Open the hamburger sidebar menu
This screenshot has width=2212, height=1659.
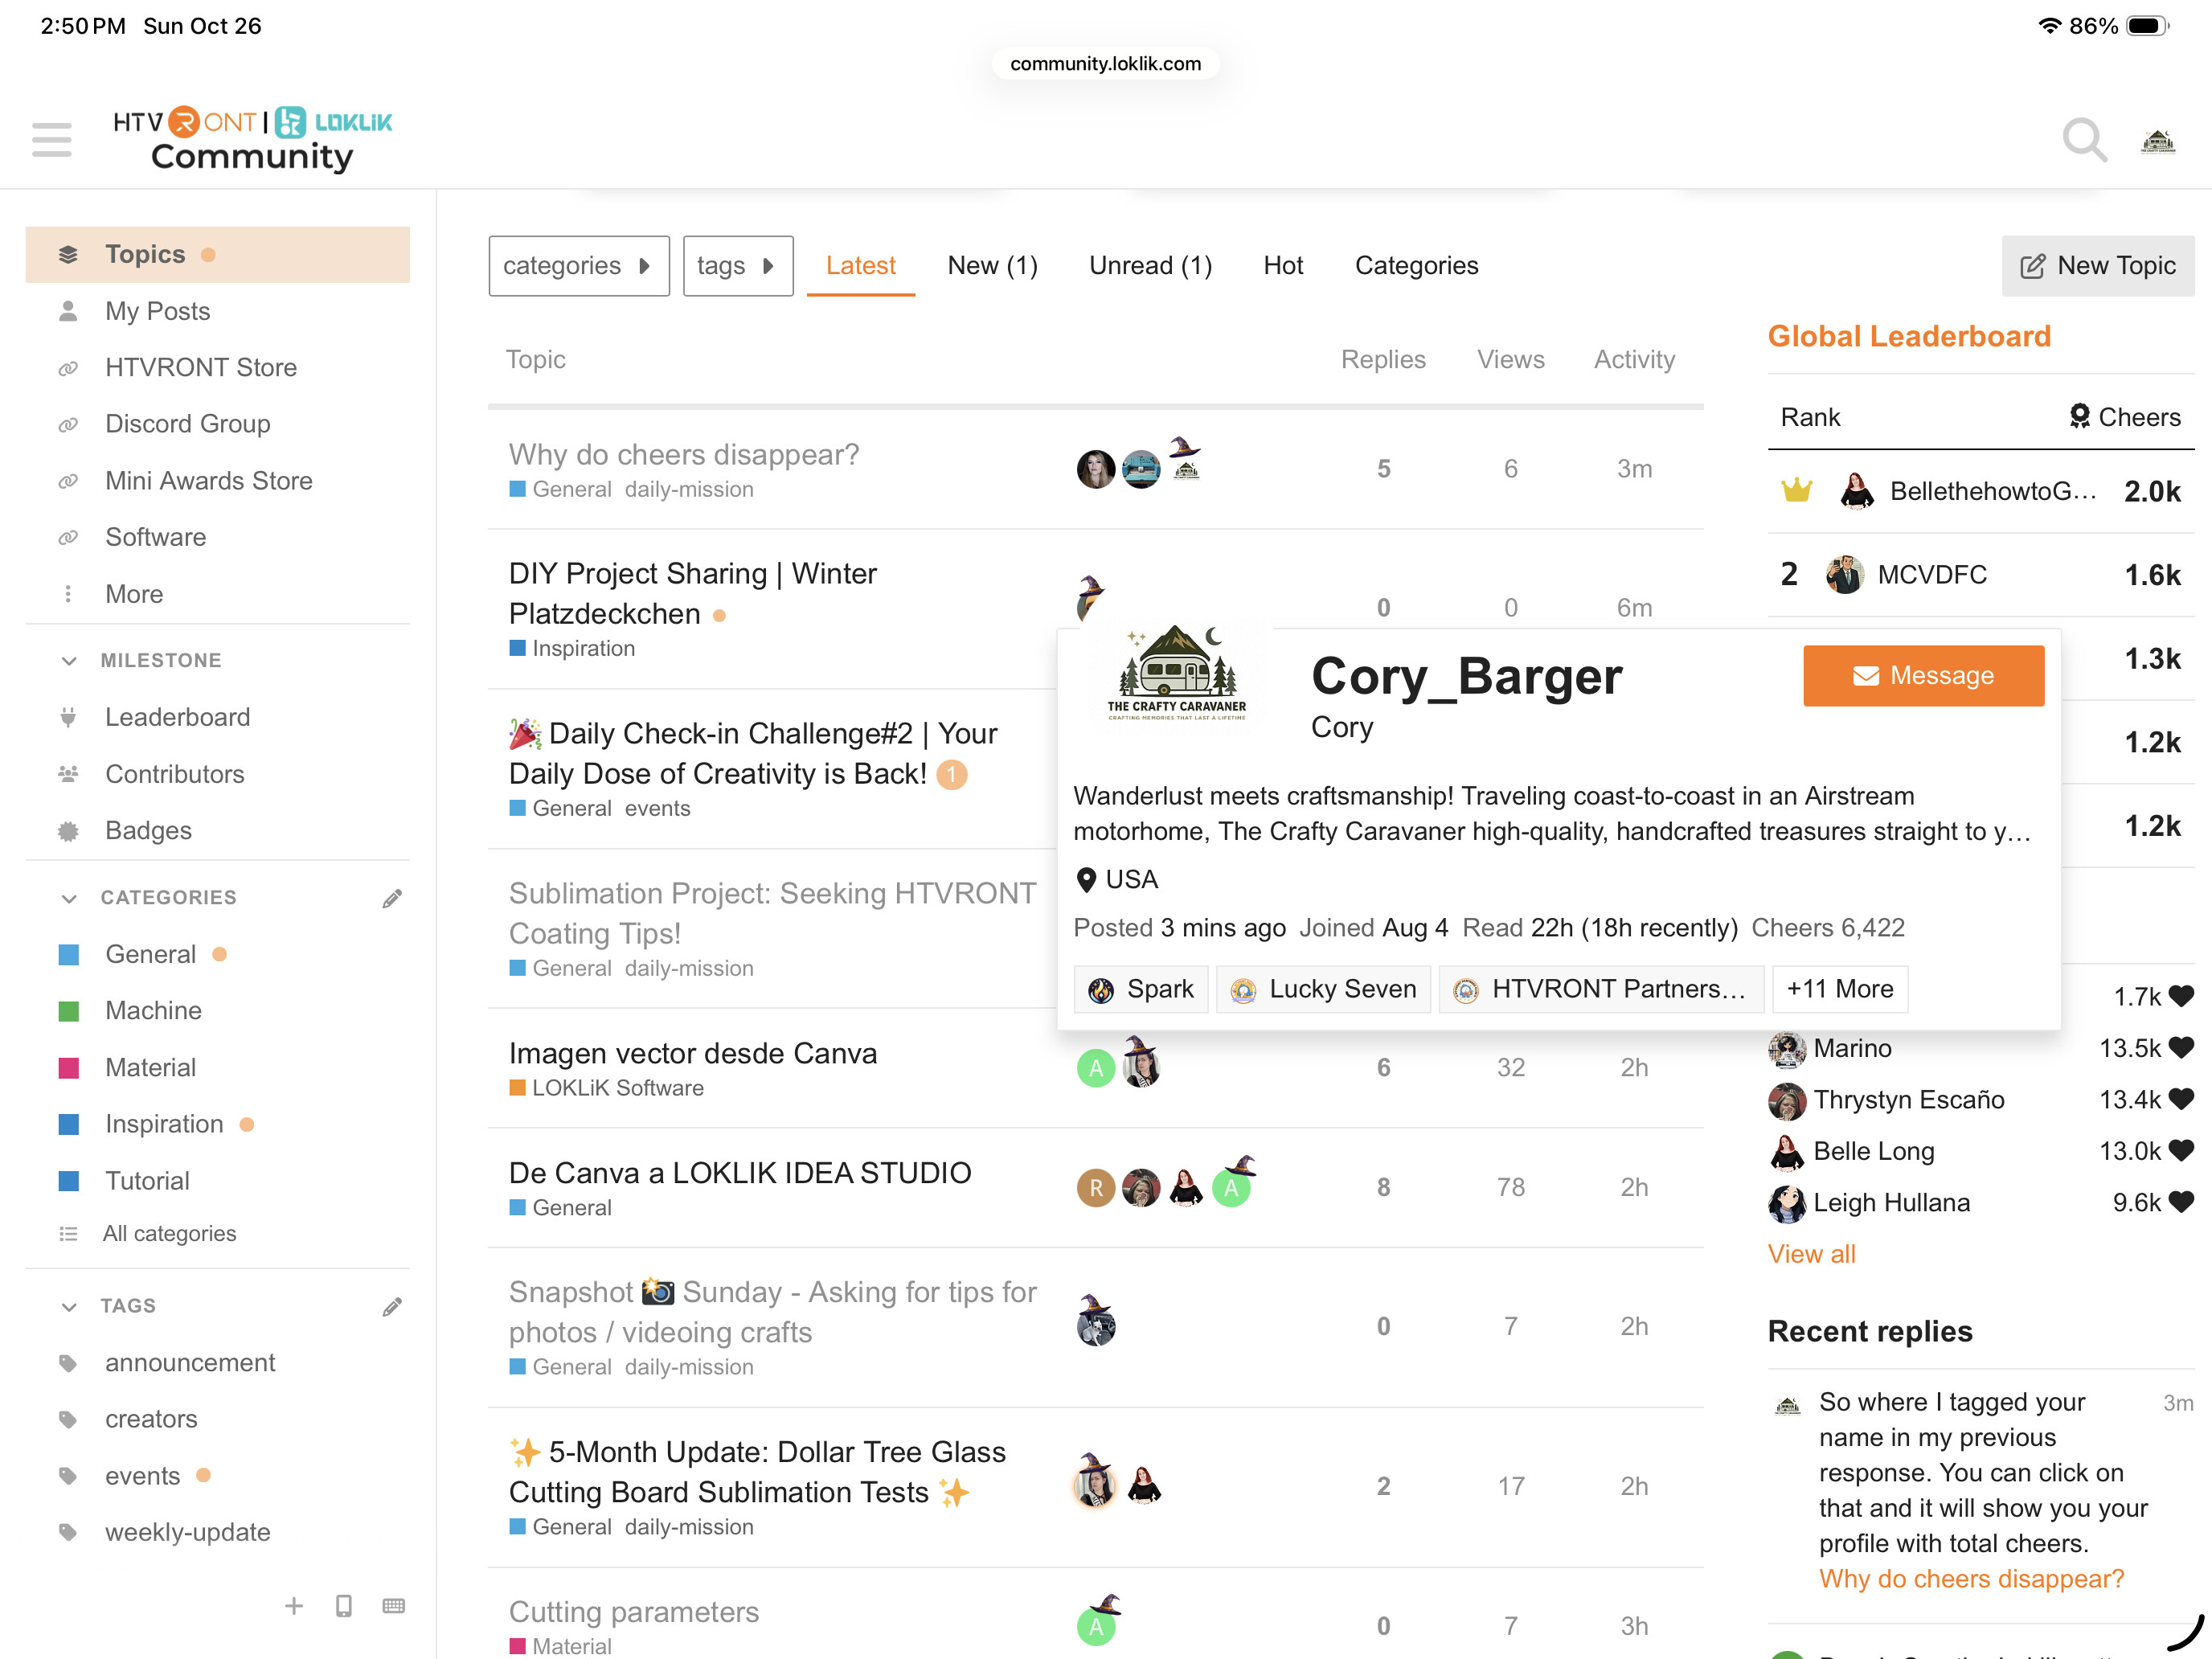coord(51,140)
